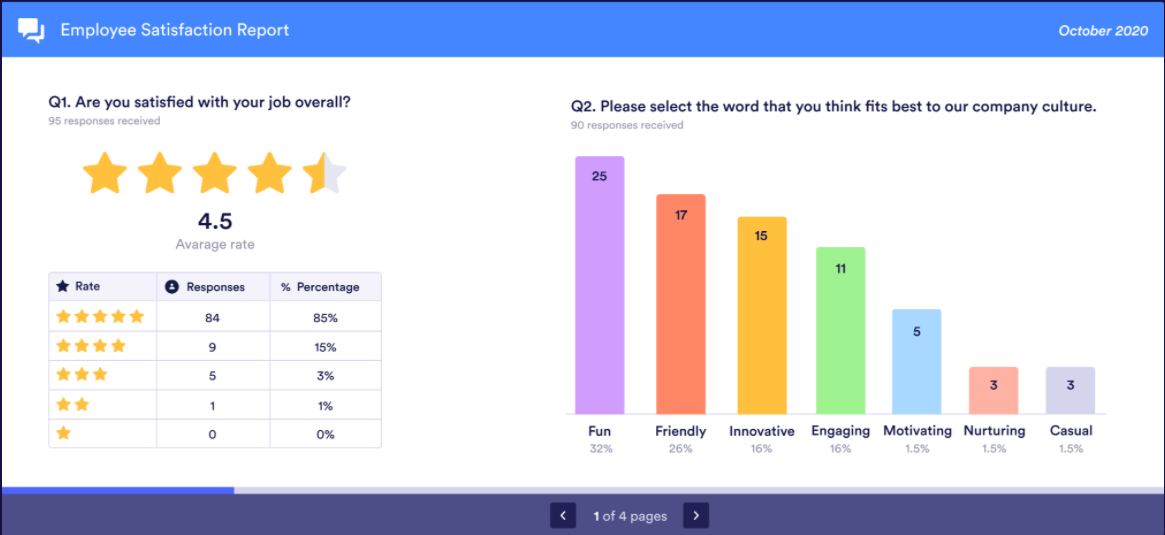Viewport: 1165px width, 535px height.
Task: Click the gray Casual bar
Action: [1071, 390]
